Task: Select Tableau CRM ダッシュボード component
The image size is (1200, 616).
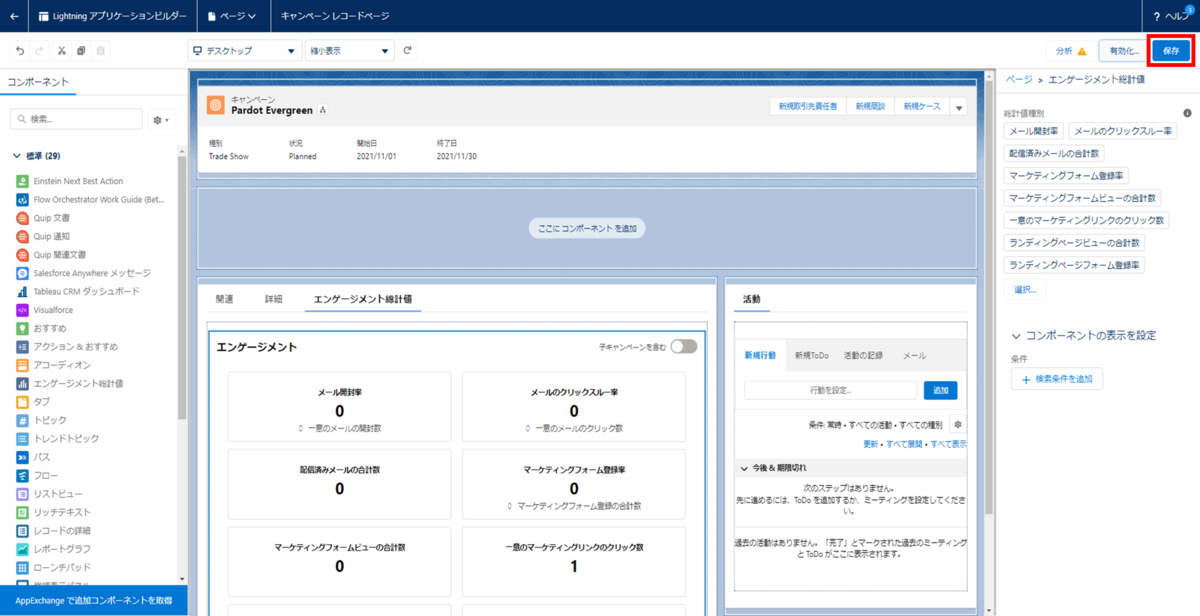Action: point(78,291)
